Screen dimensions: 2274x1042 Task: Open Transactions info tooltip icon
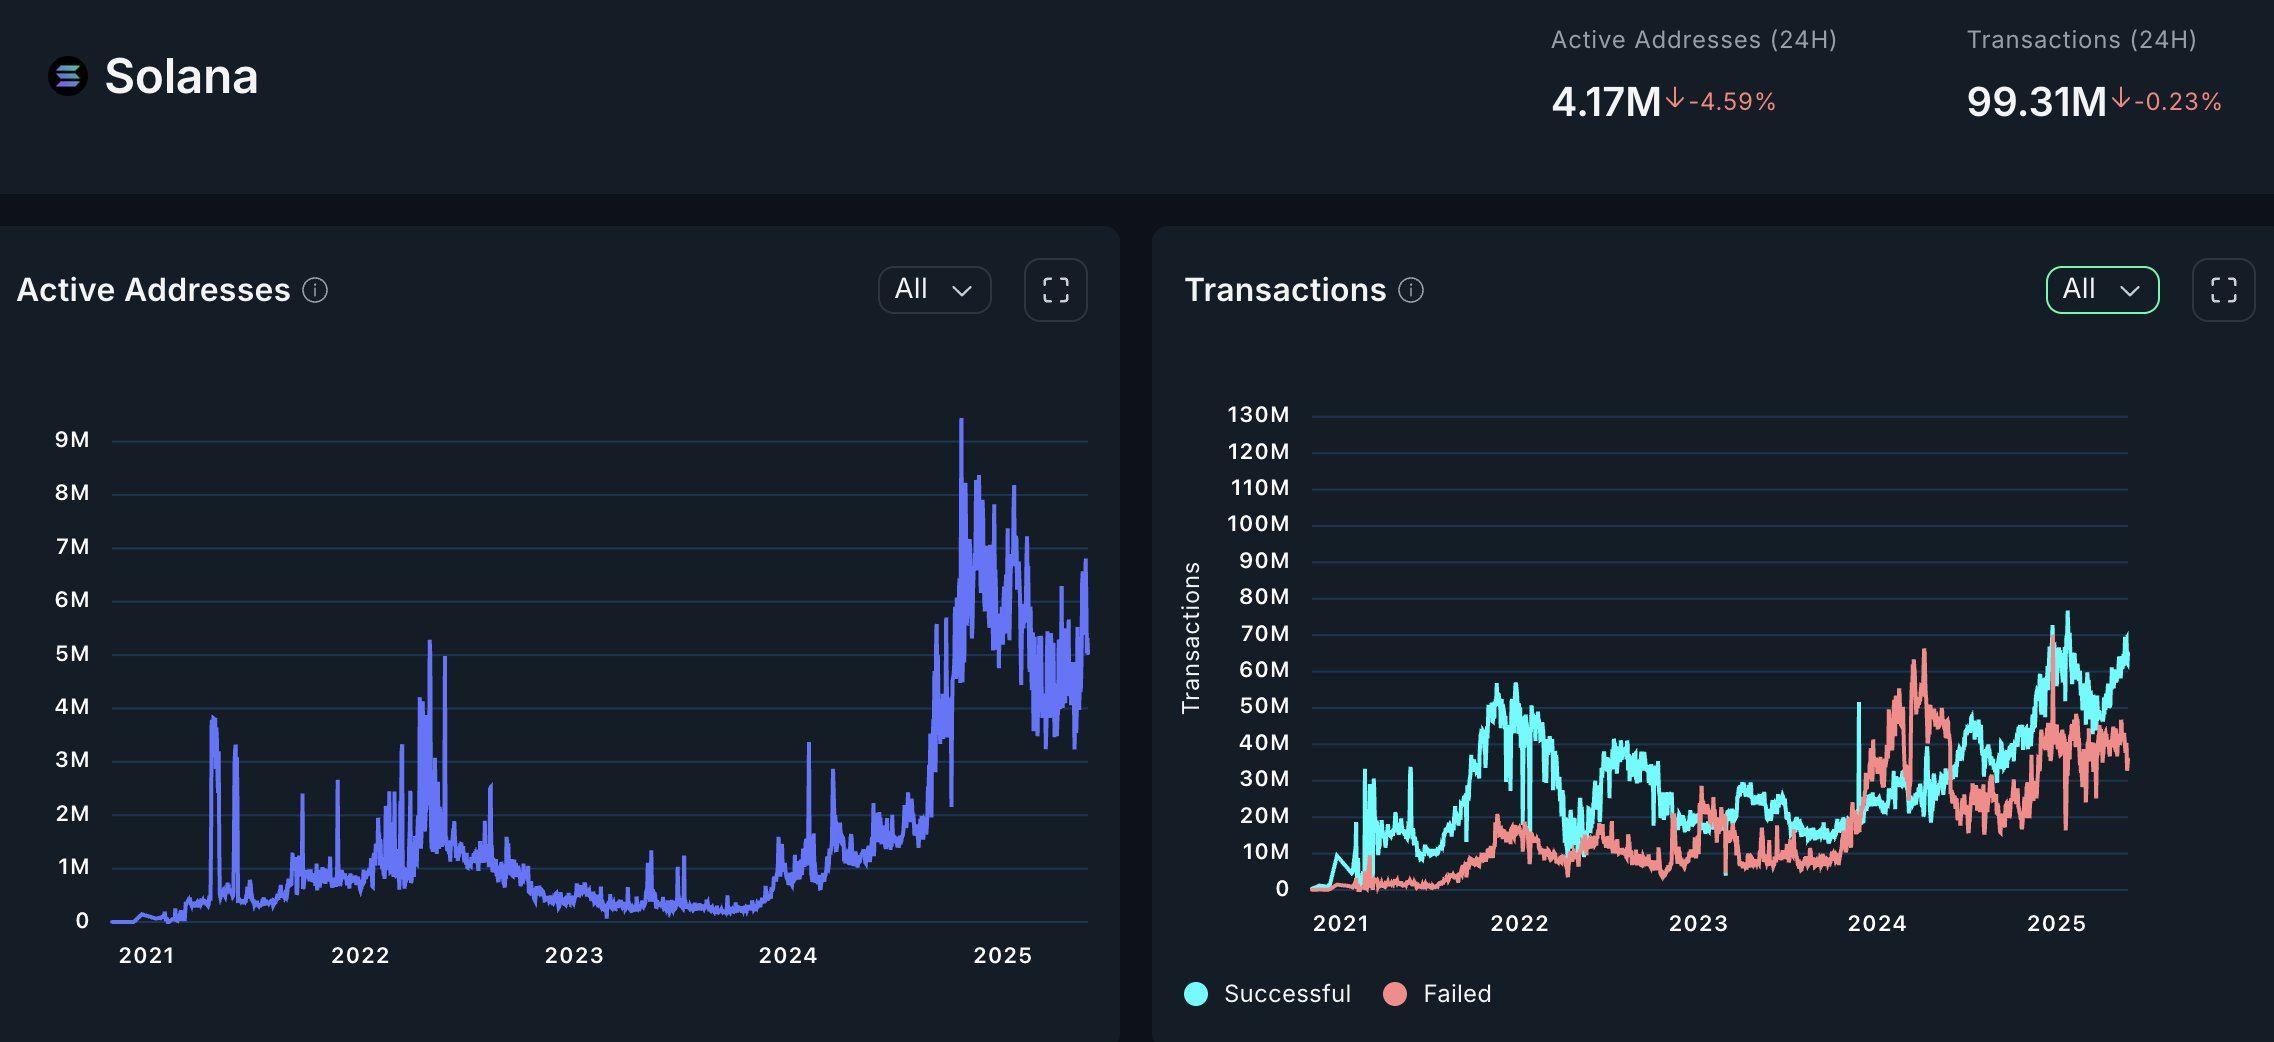point(1411,290)
